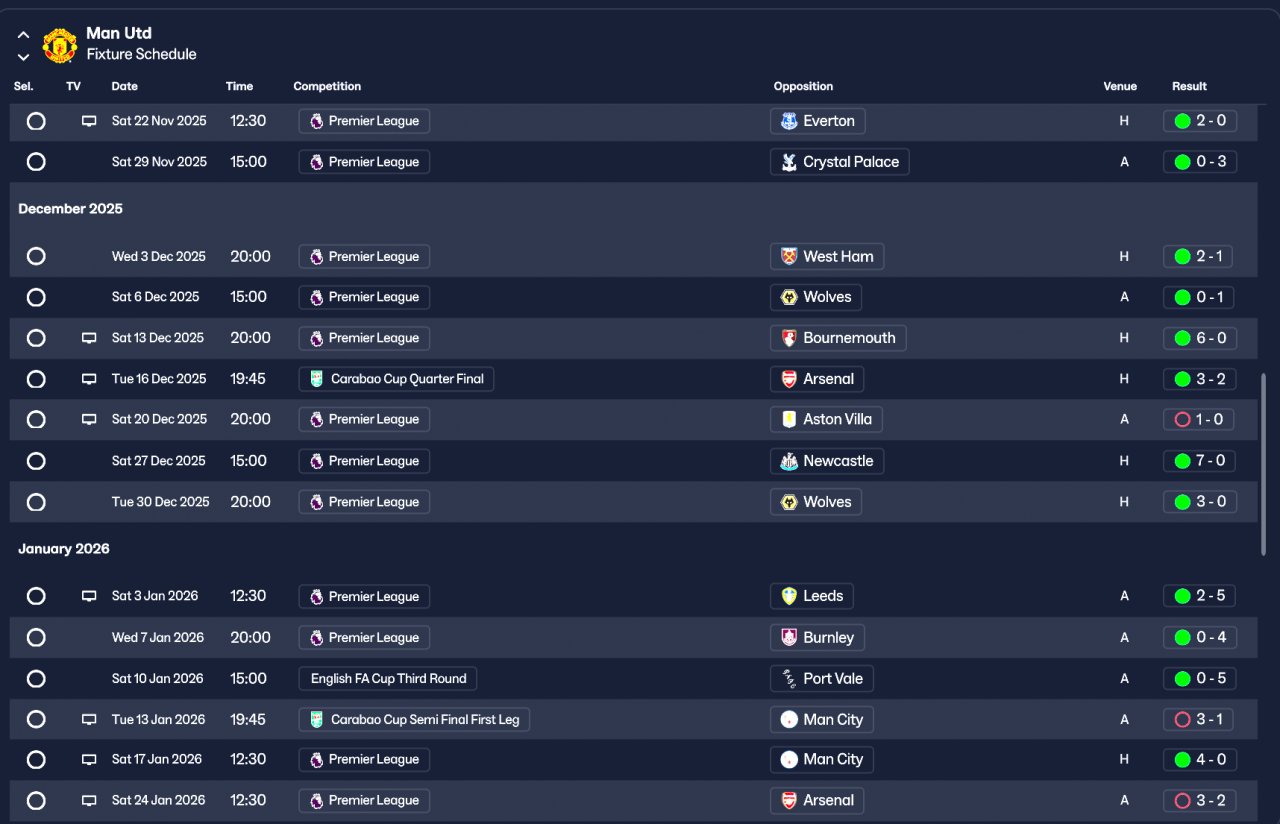Screen dimensions: 1280x824
Task: Sort by the Competition column header
Action: 327,86
